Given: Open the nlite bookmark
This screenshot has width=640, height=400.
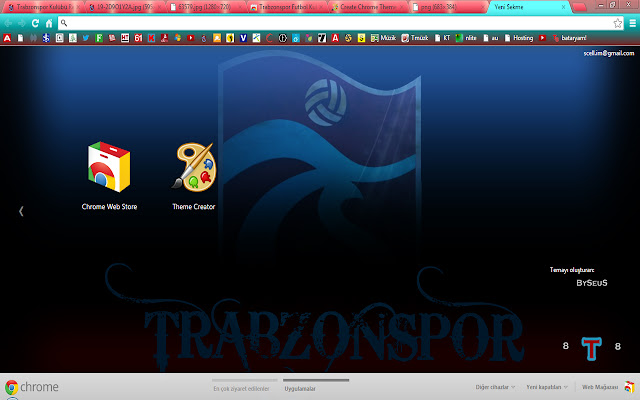Looking at the screenshot, I should pyautogui.click(x=466, y=38).
